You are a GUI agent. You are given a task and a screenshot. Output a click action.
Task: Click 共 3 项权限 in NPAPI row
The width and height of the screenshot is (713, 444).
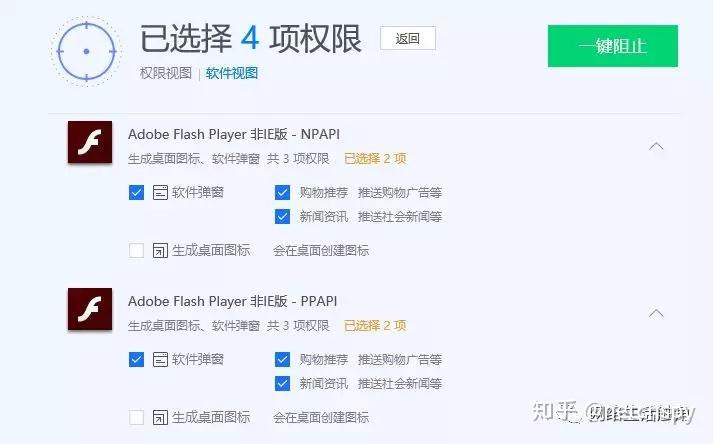298,158
